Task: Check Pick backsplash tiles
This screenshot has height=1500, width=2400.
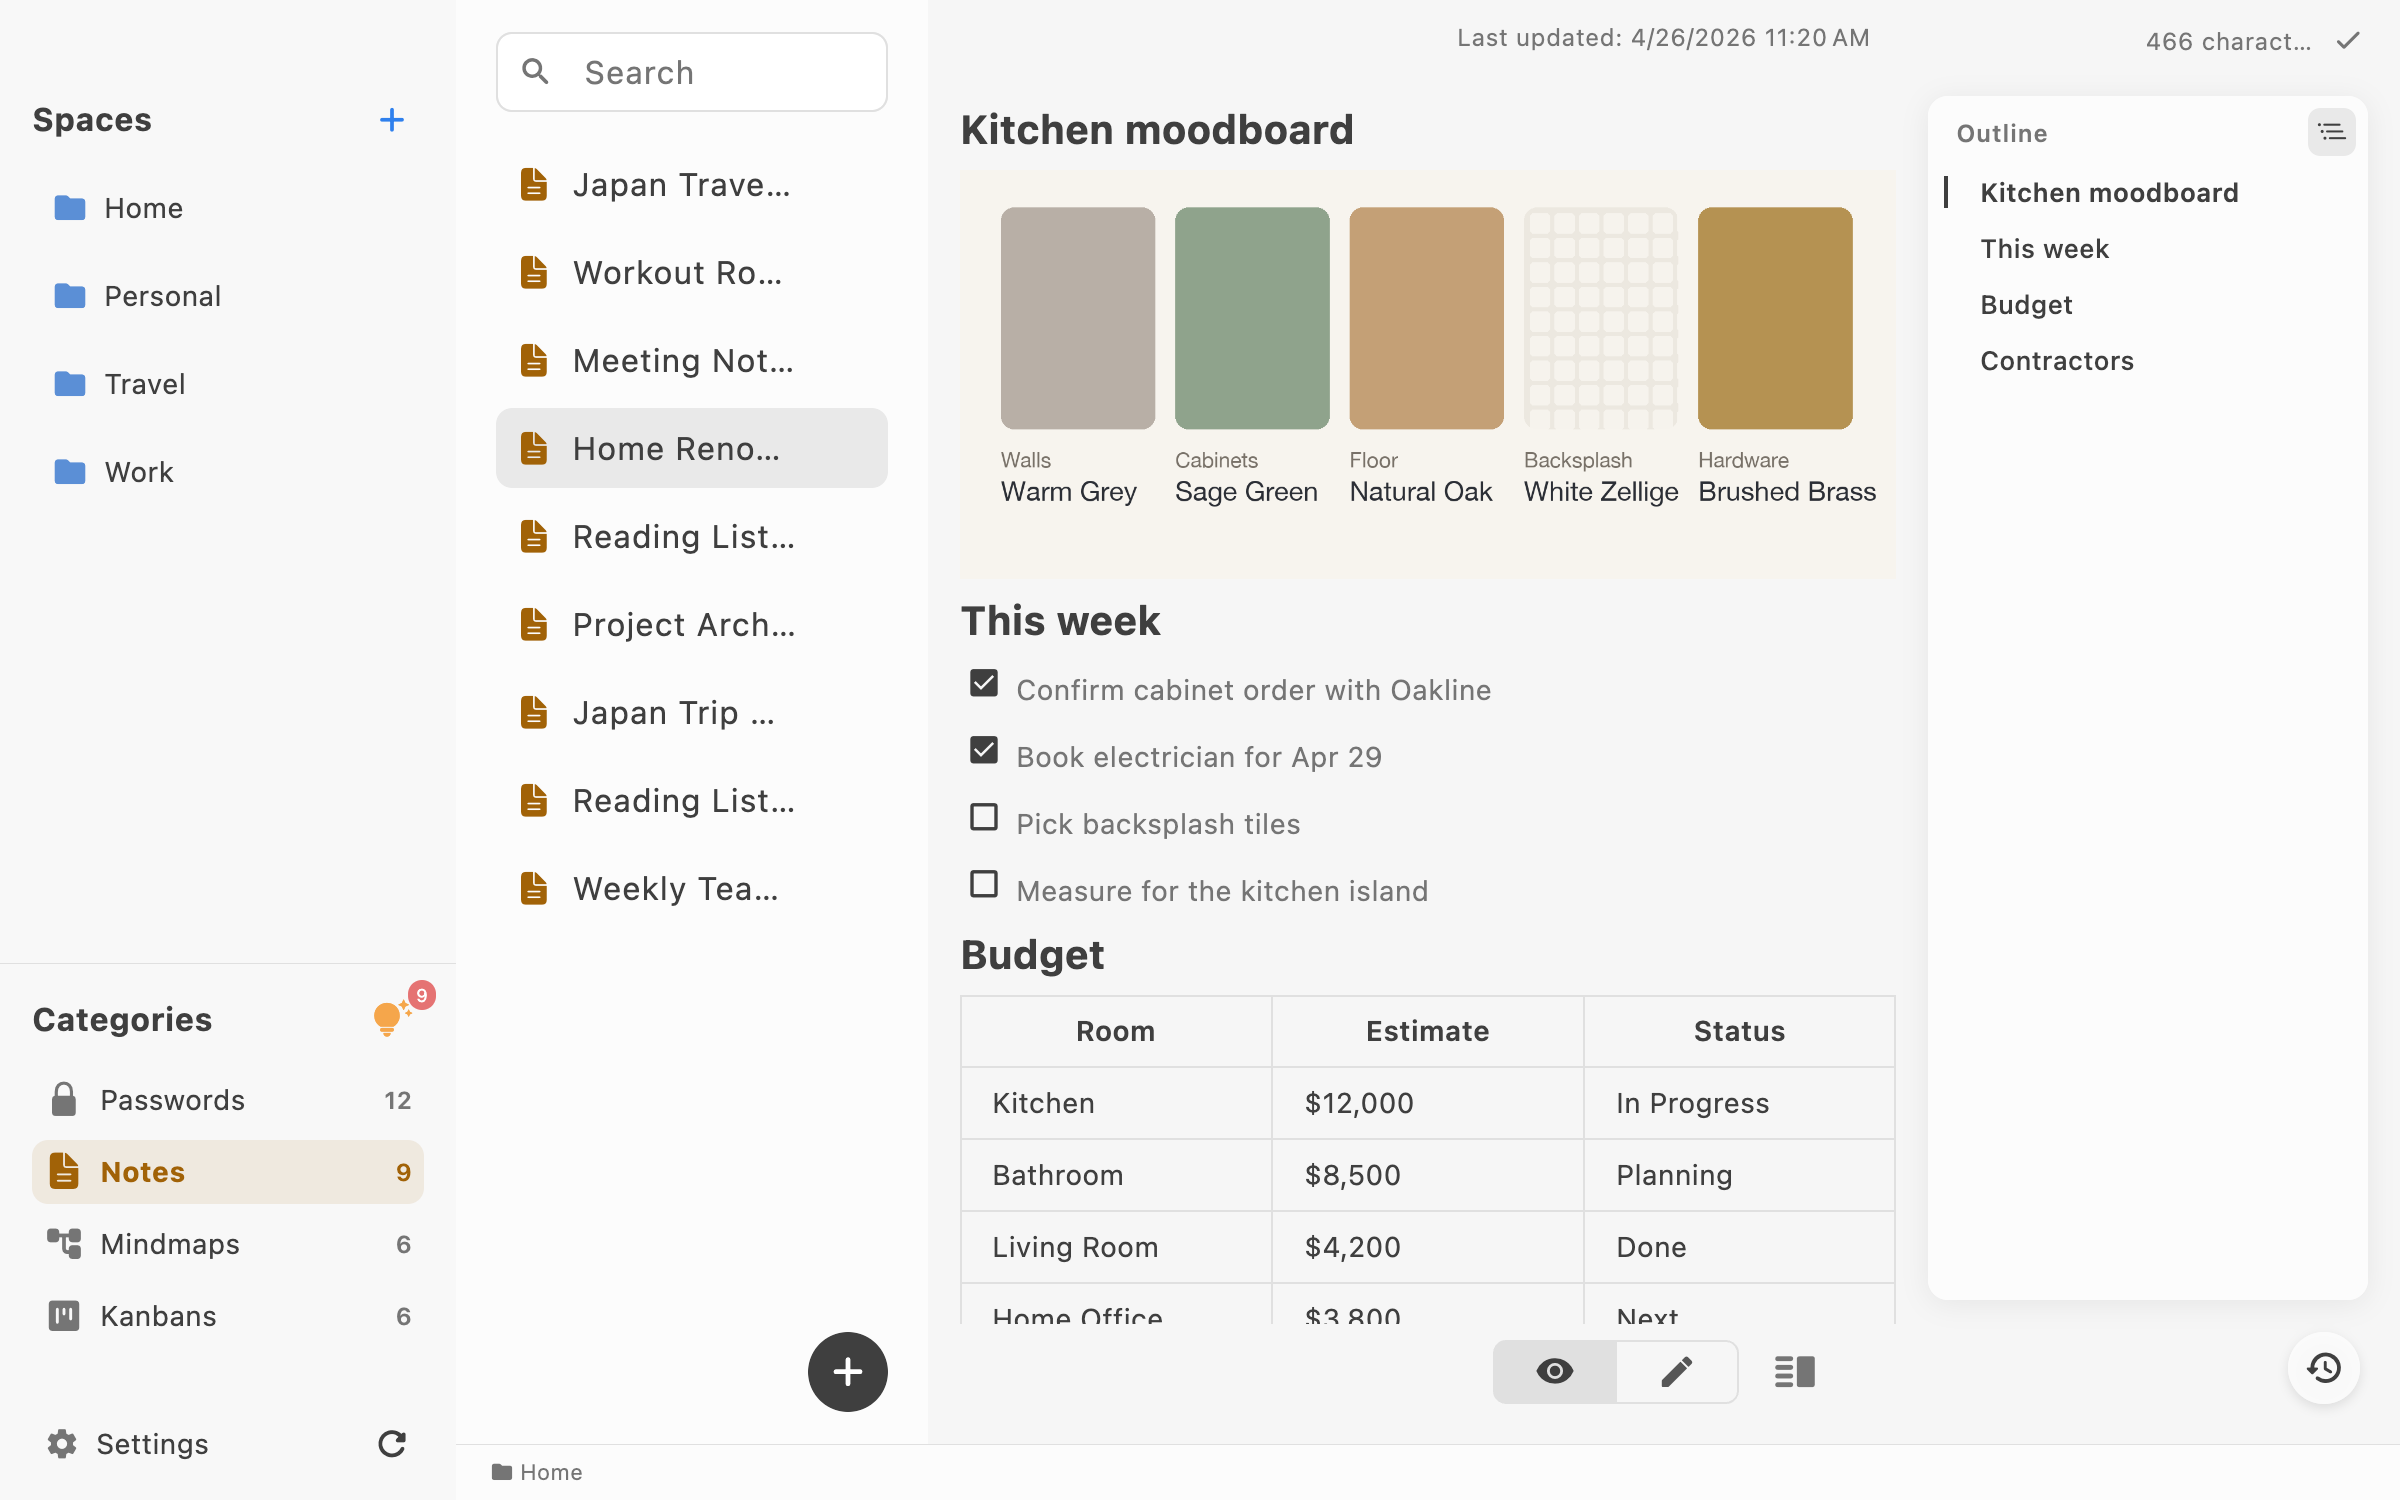Action: pos(984,818)
